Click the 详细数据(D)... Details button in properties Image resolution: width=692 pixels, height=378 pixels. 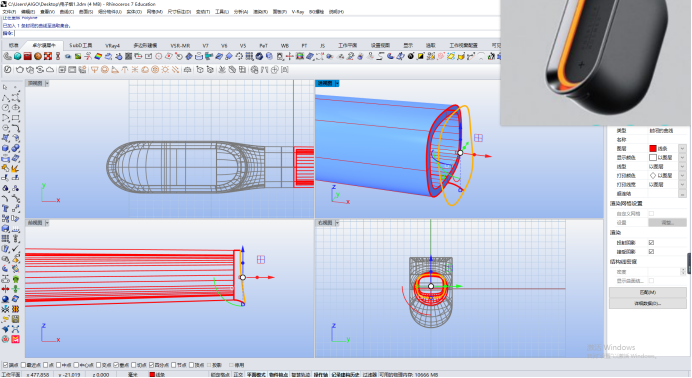click(648, 303)
